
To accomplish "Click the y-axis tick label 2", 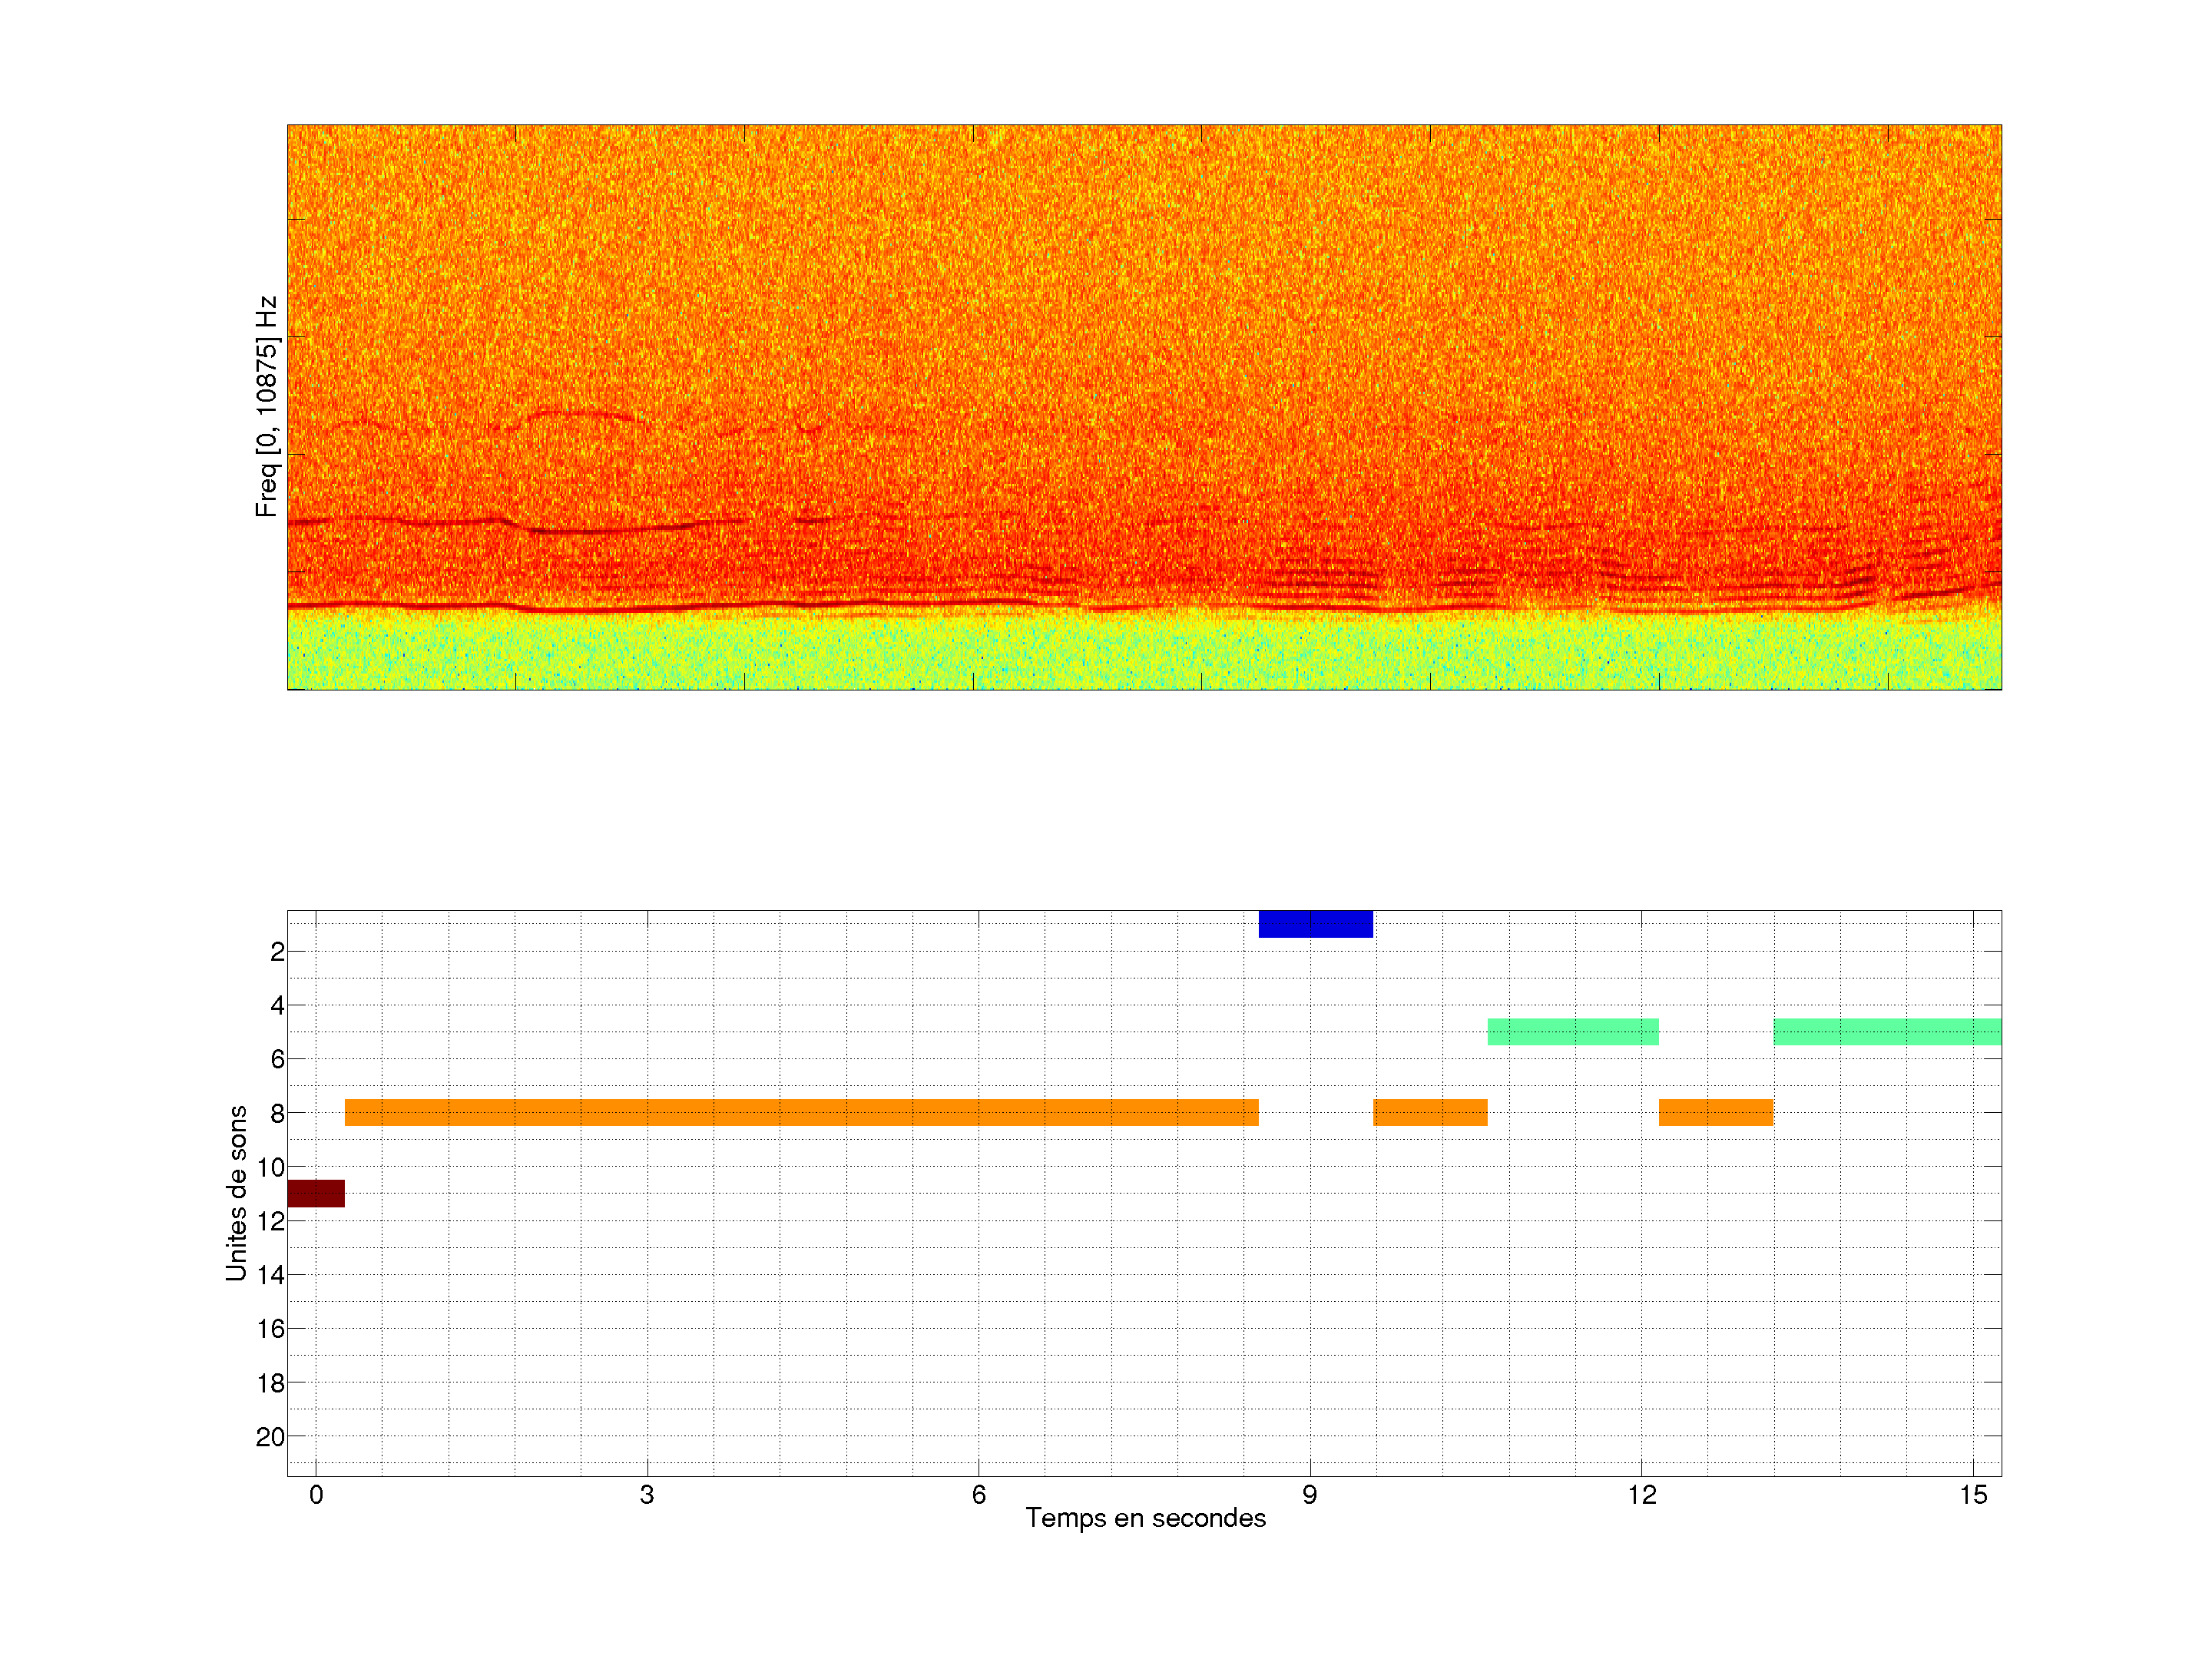I will coord(277,952).
